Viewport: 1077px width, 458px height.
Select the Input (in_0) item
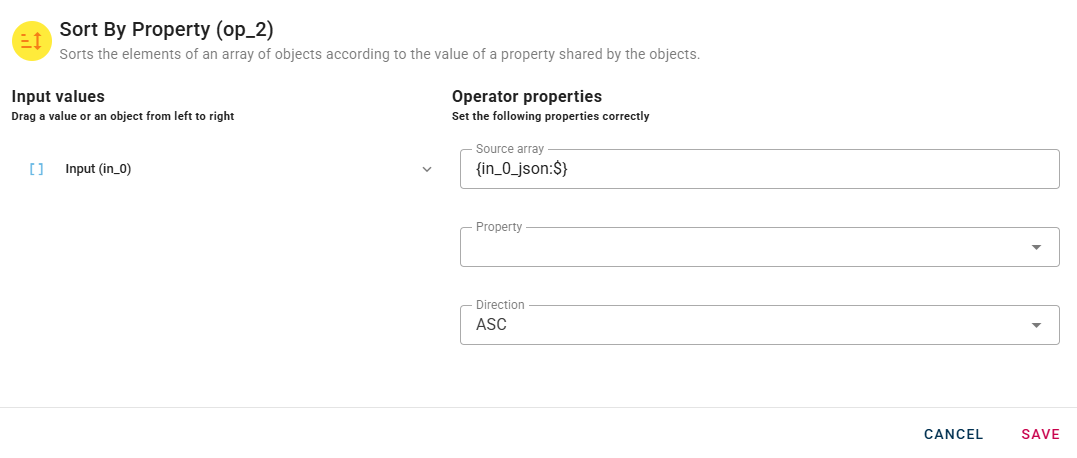pos(98,170)
